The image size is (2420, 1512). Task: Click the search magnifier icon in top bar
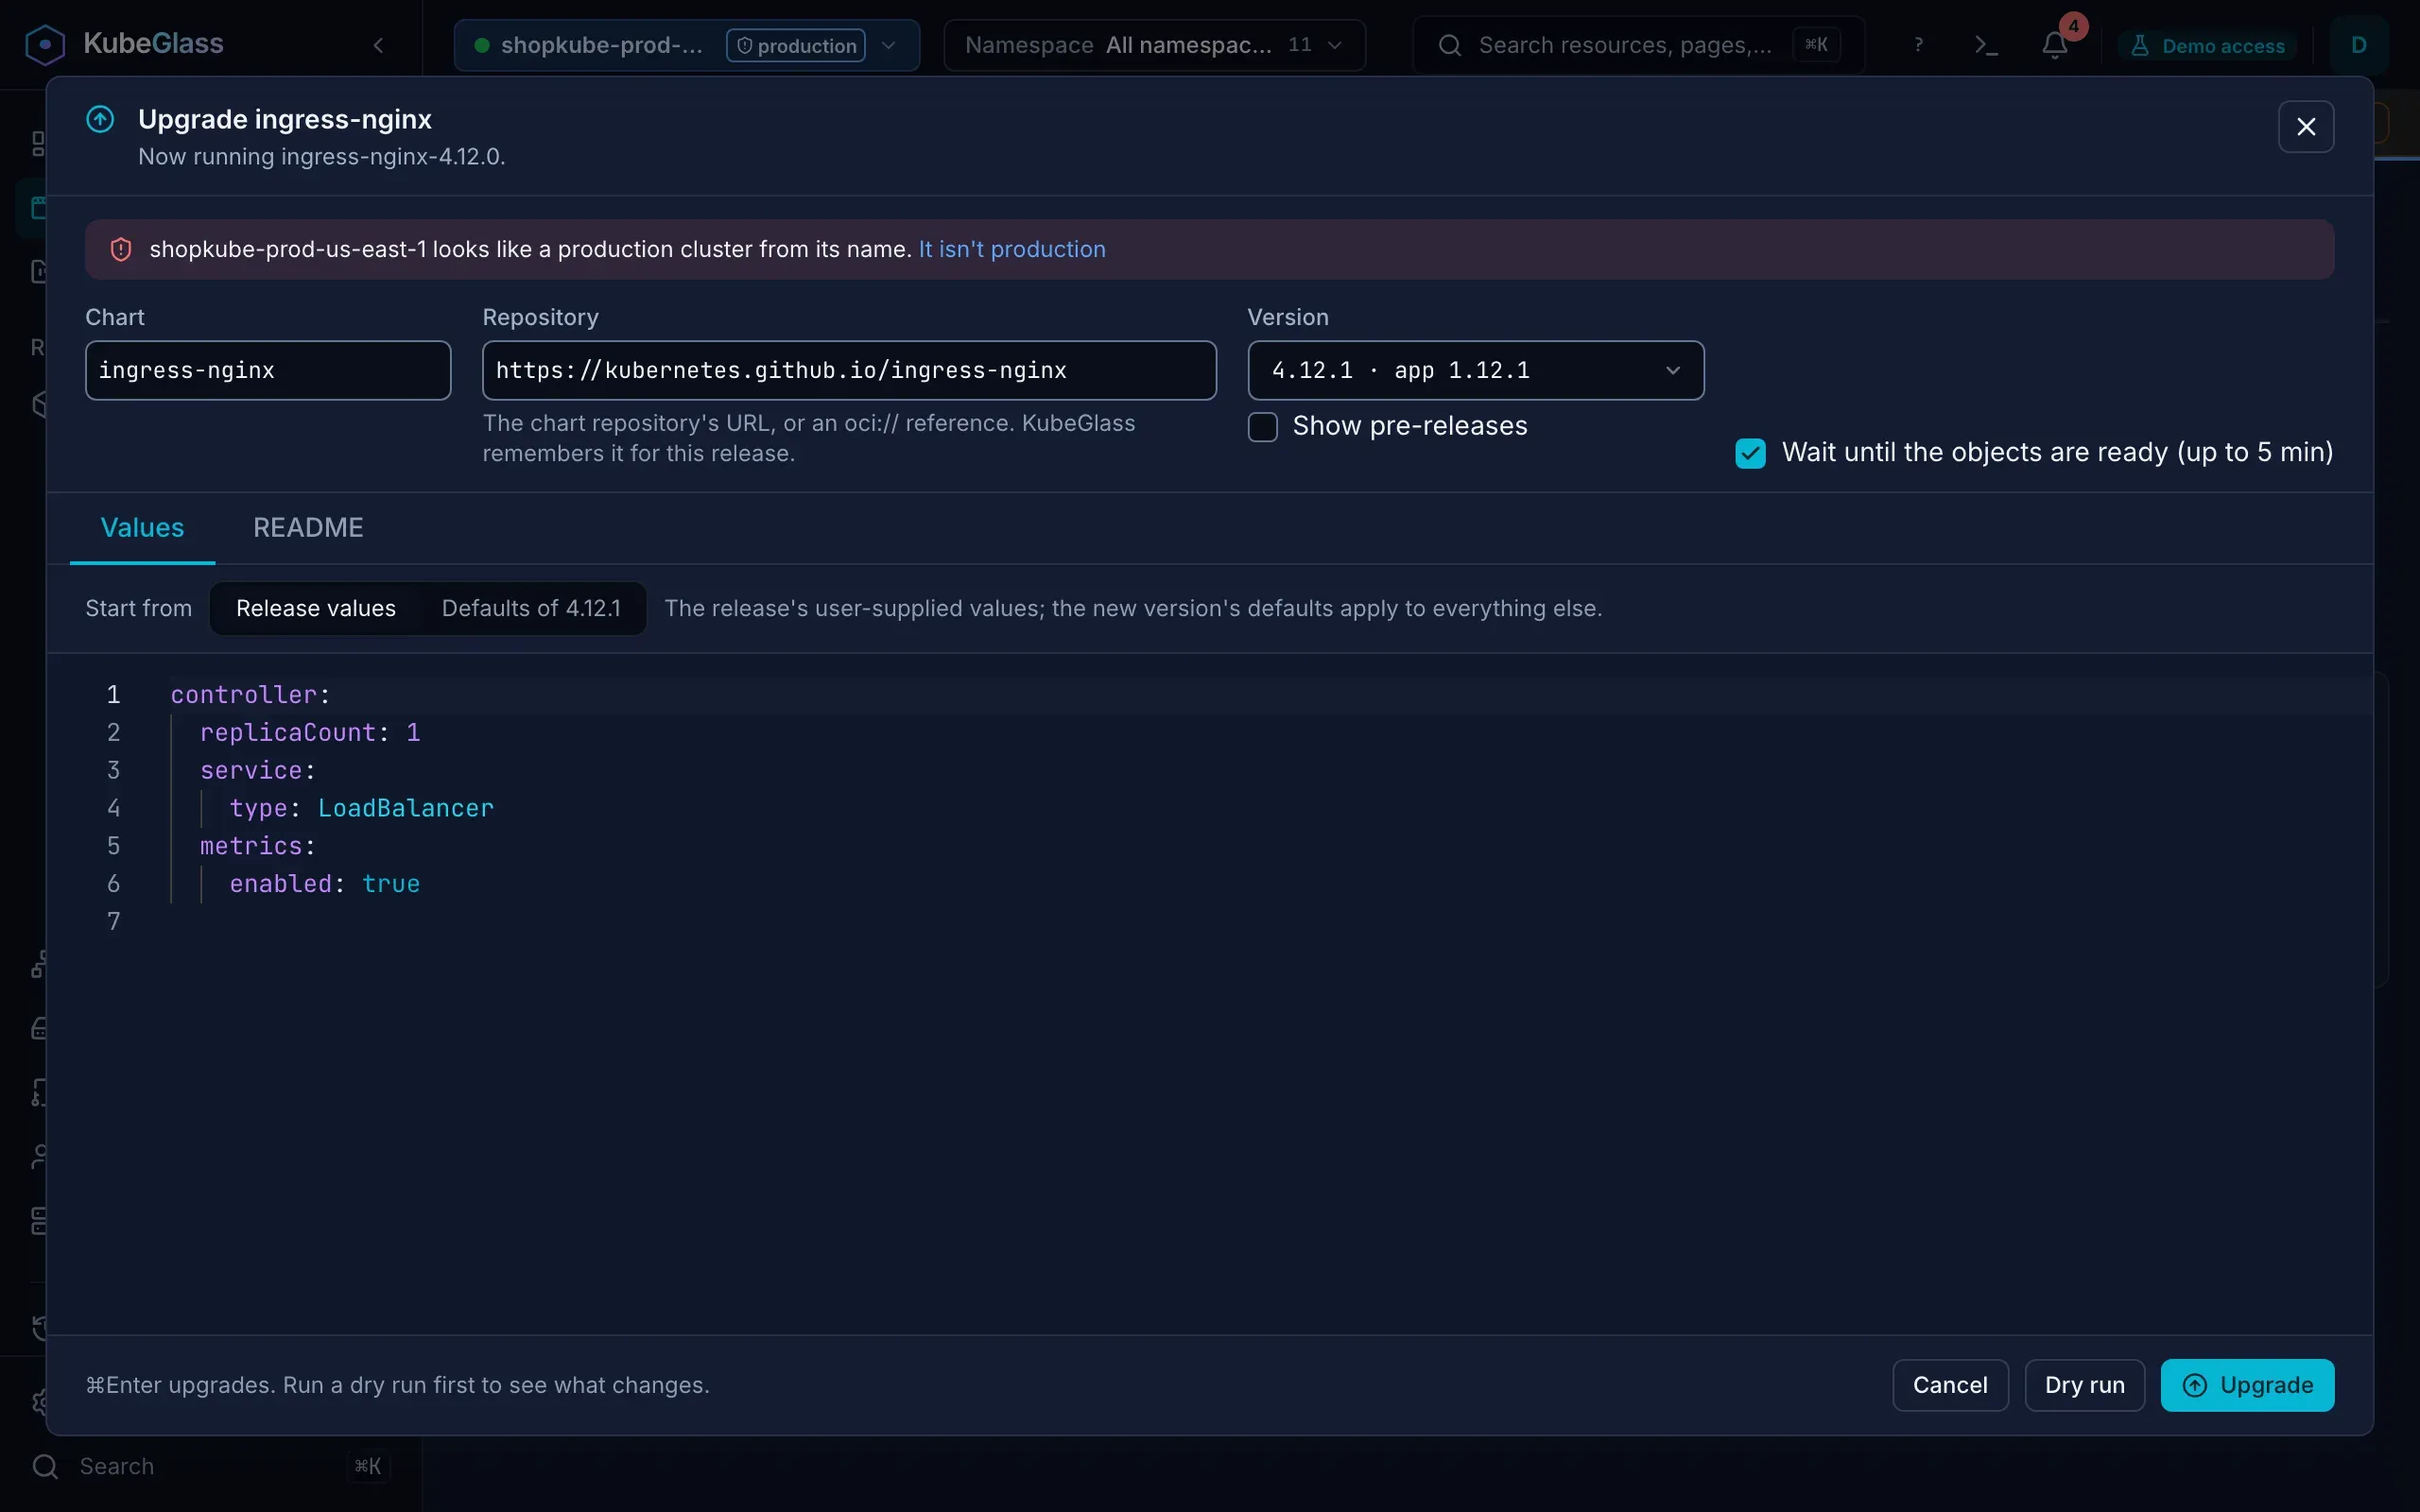(1449, 45)
